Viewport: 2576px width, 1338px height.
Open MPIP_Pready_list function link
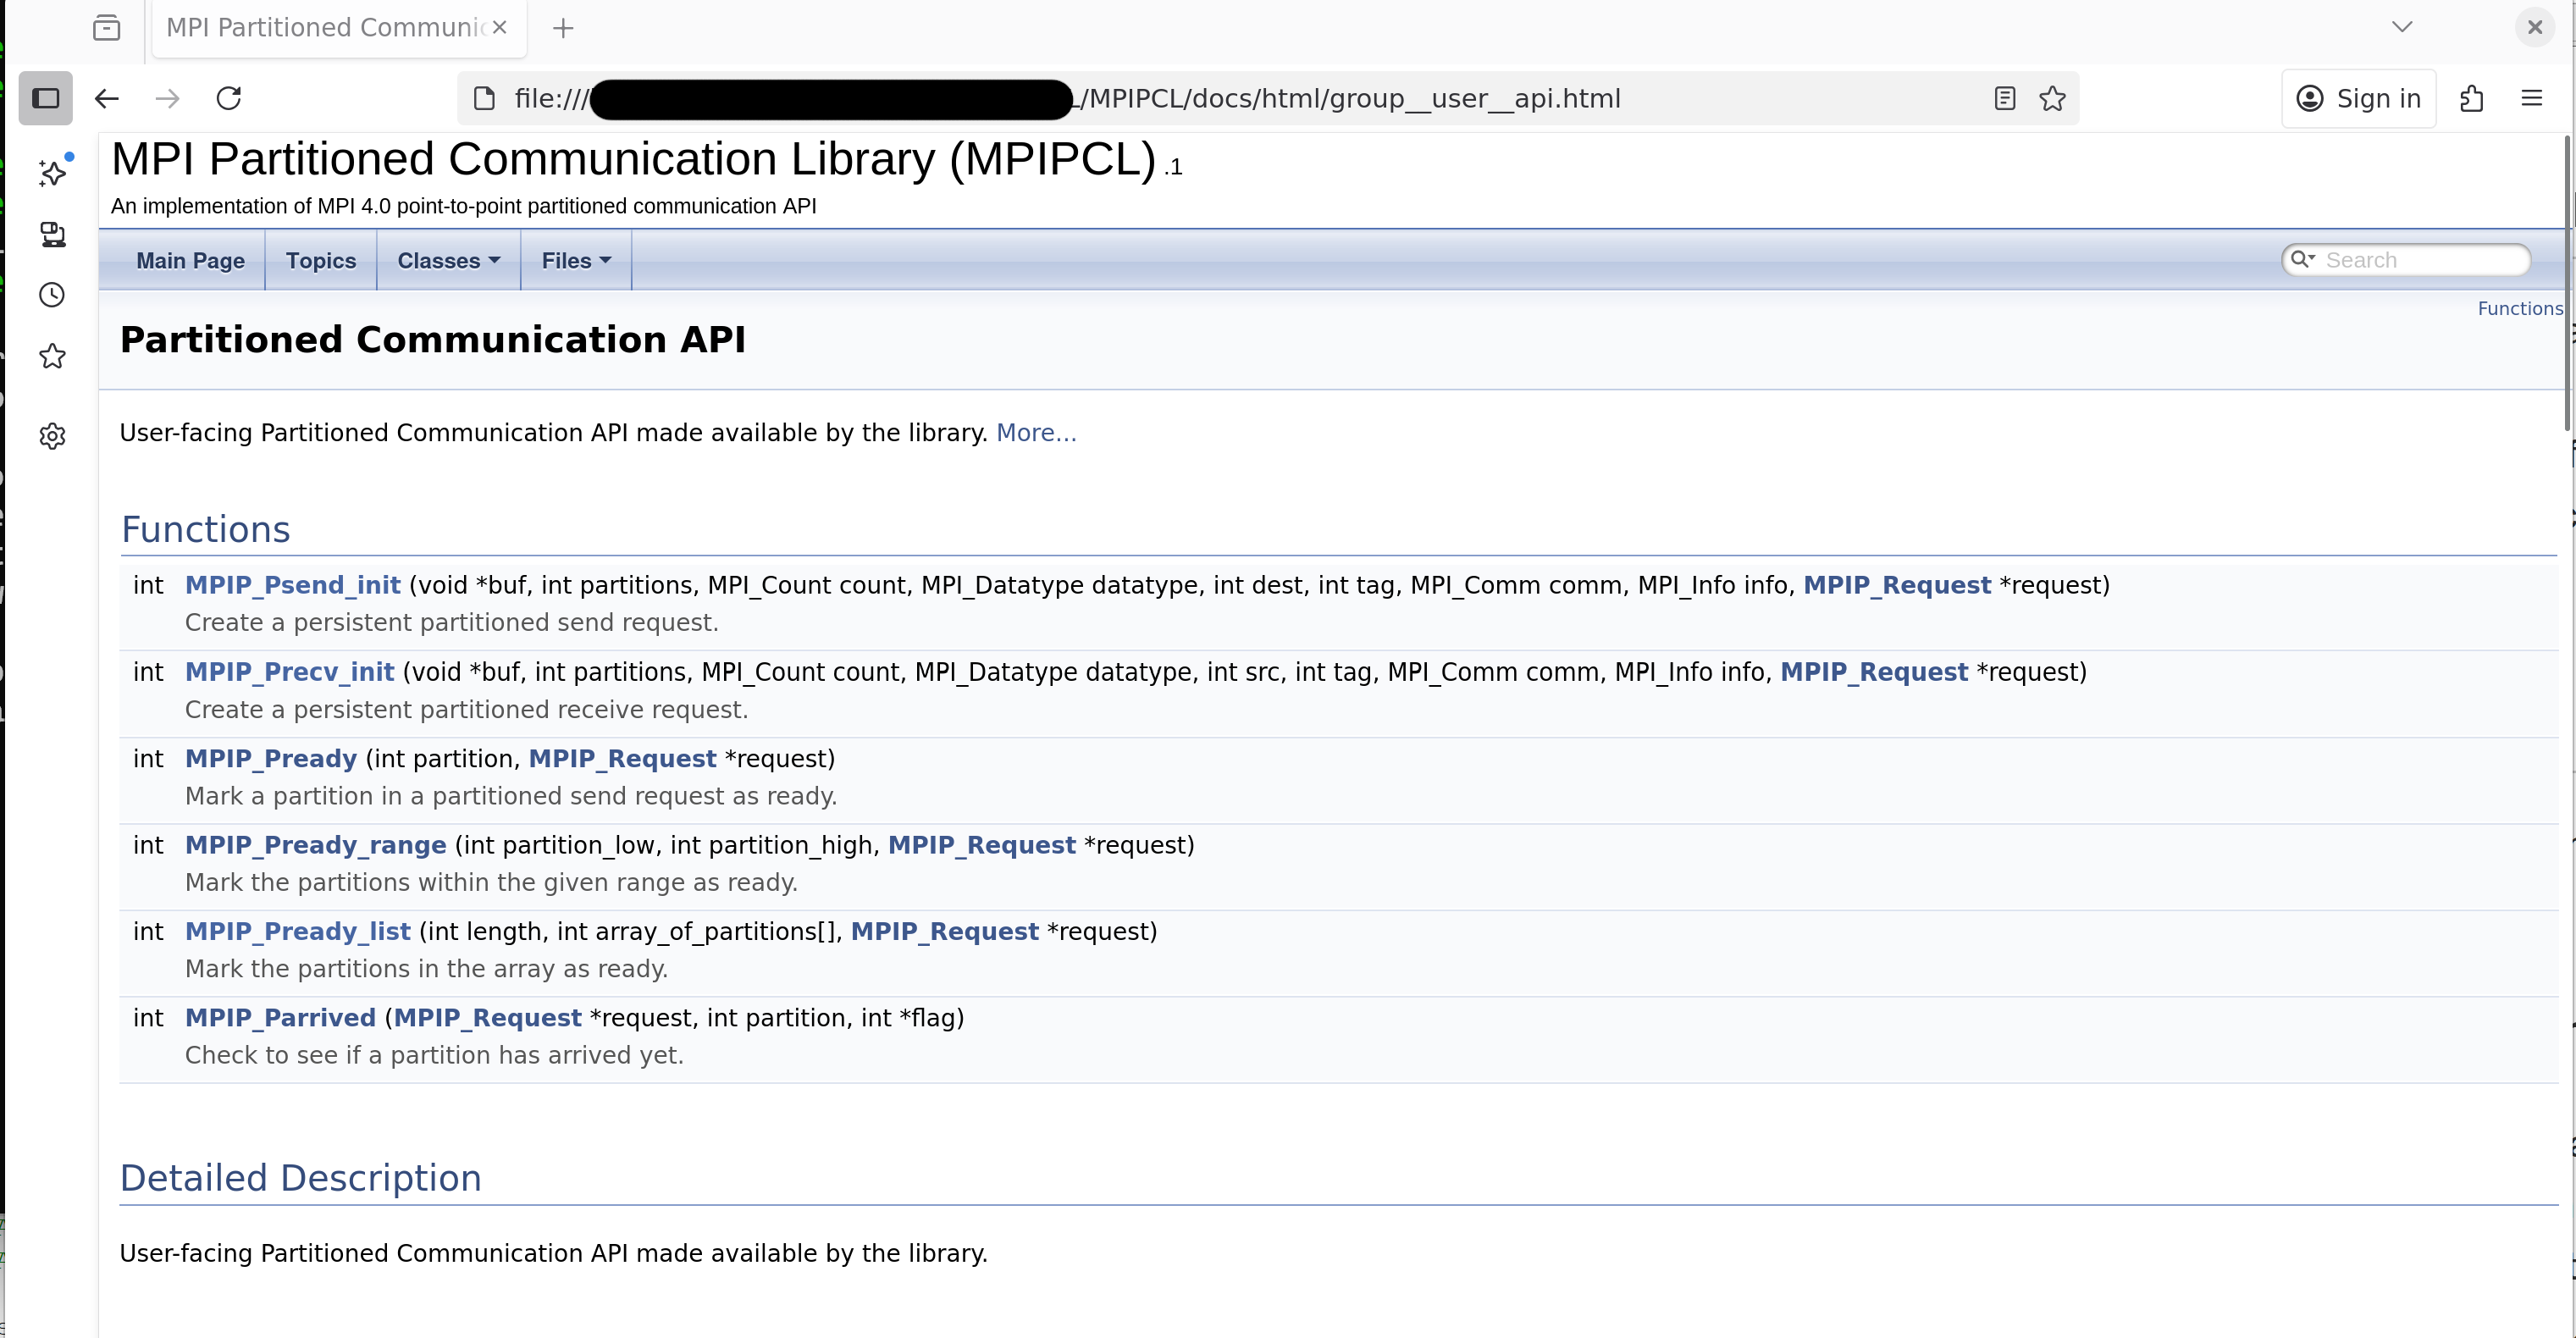click(298, 931)
